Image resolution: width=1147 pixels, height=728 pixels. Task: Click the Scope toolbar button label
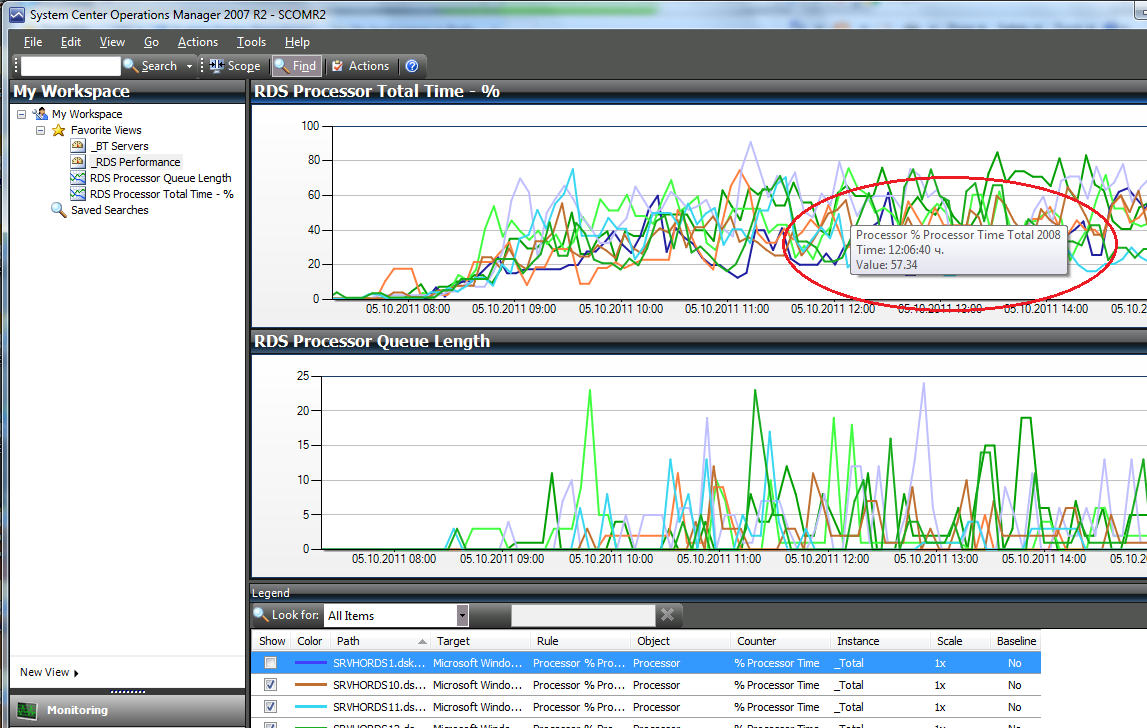coord(244,66)
